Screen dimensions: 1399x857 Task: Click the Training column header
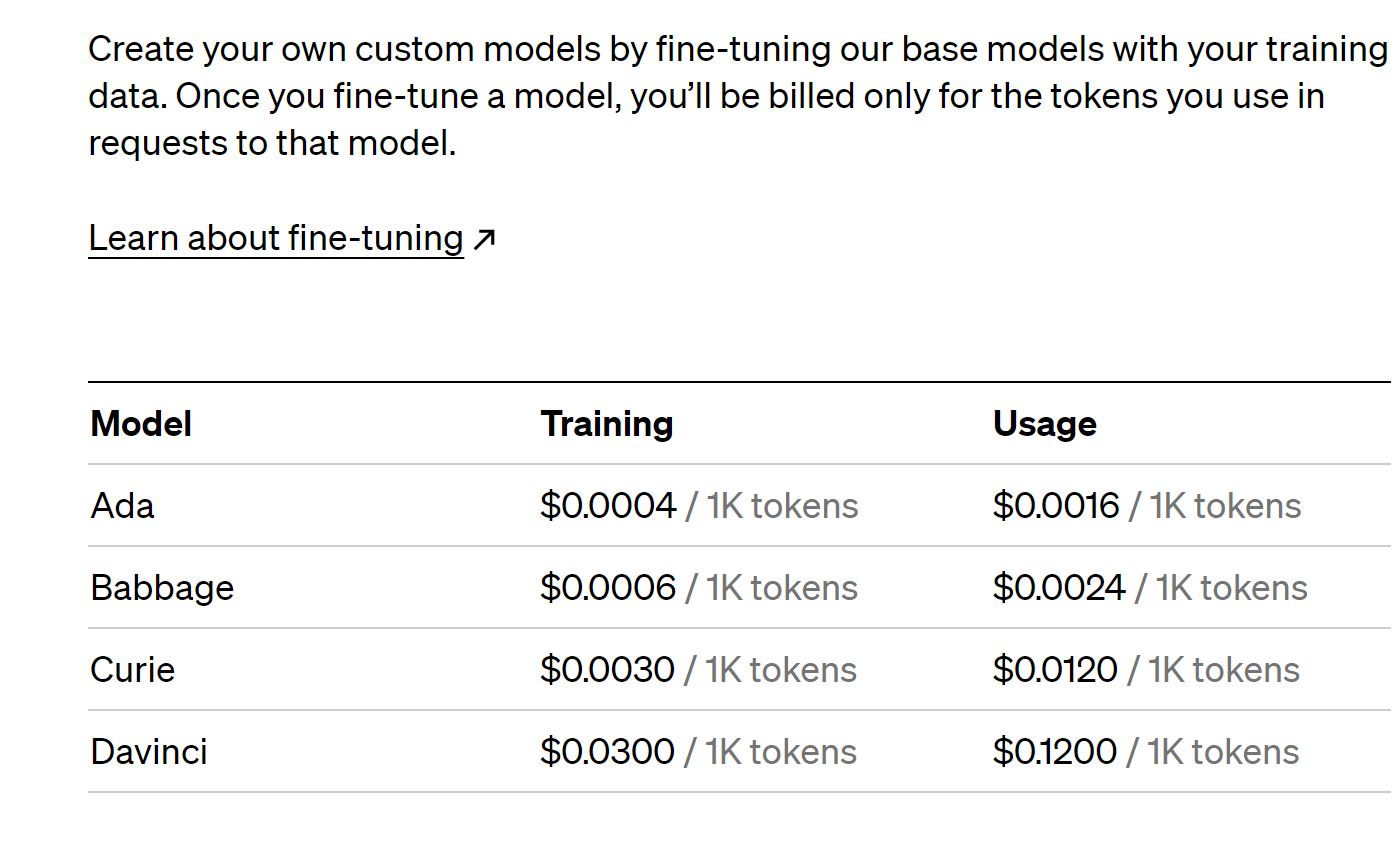coord(607,424)
